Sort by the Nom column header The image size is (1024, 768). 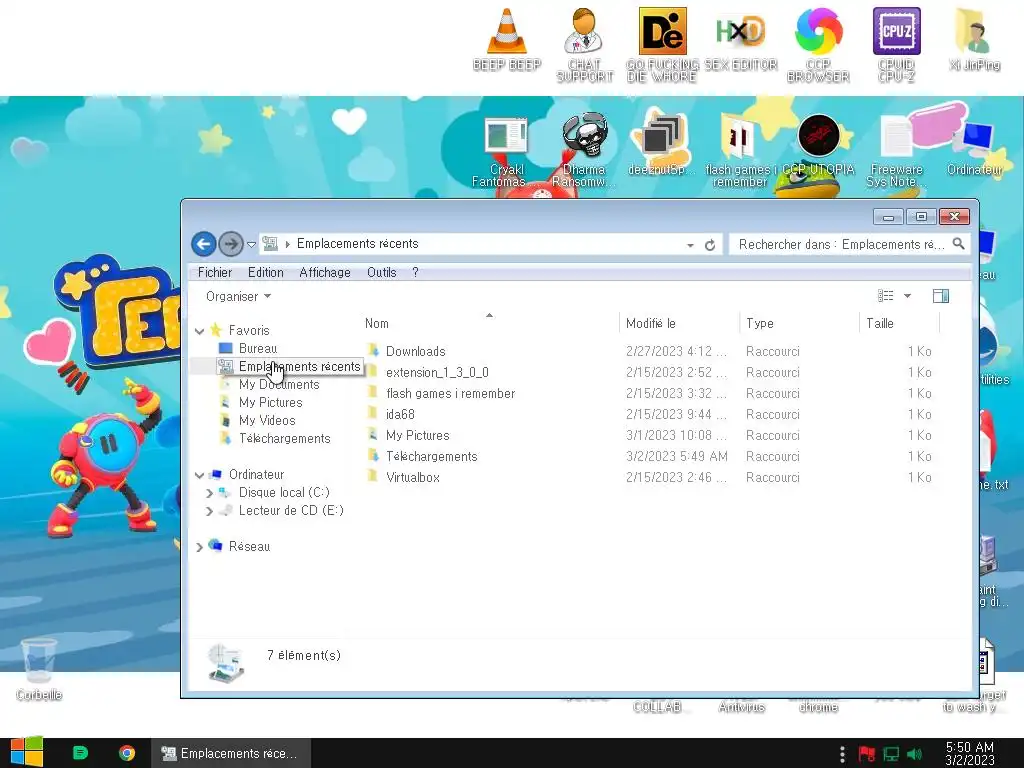pos(489,323)
